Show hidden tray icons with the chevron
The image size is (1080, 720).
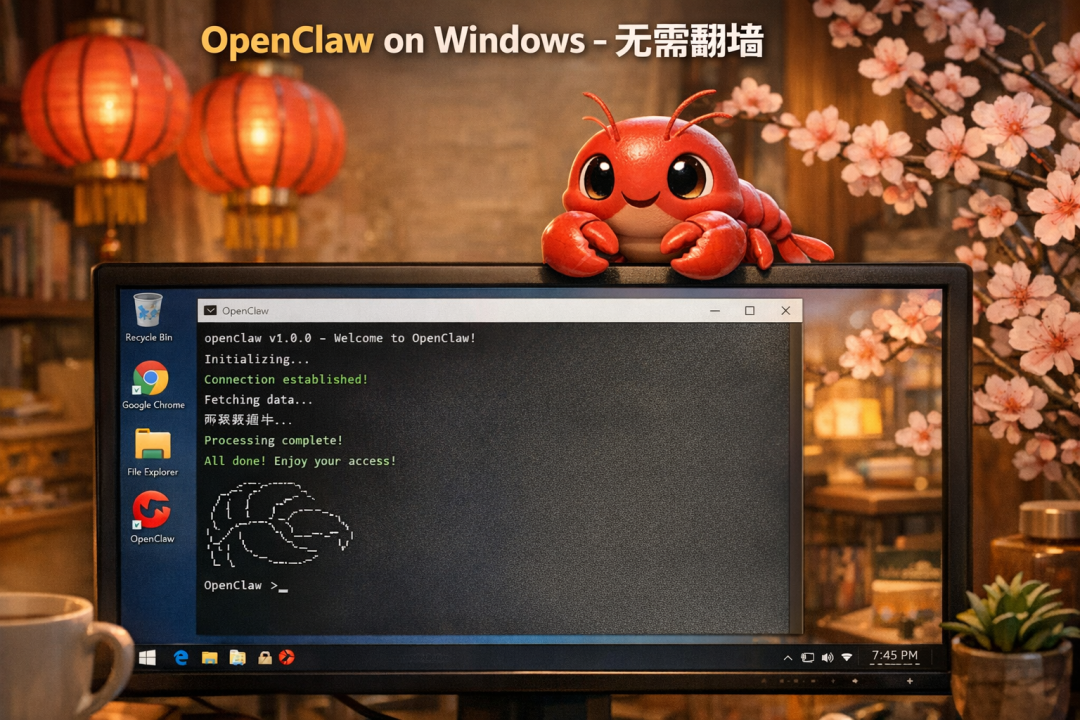pyautogui.click(x=787, y=658)
